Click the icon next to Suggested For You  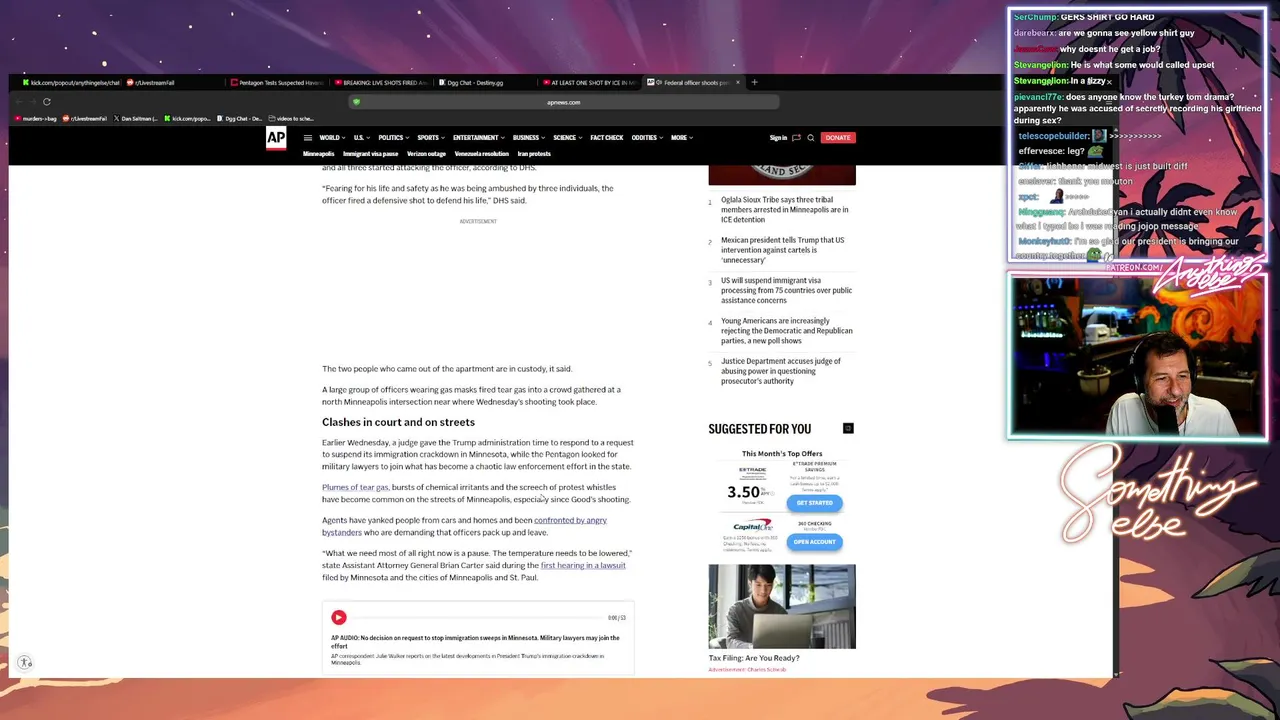(x=848, y=428)
